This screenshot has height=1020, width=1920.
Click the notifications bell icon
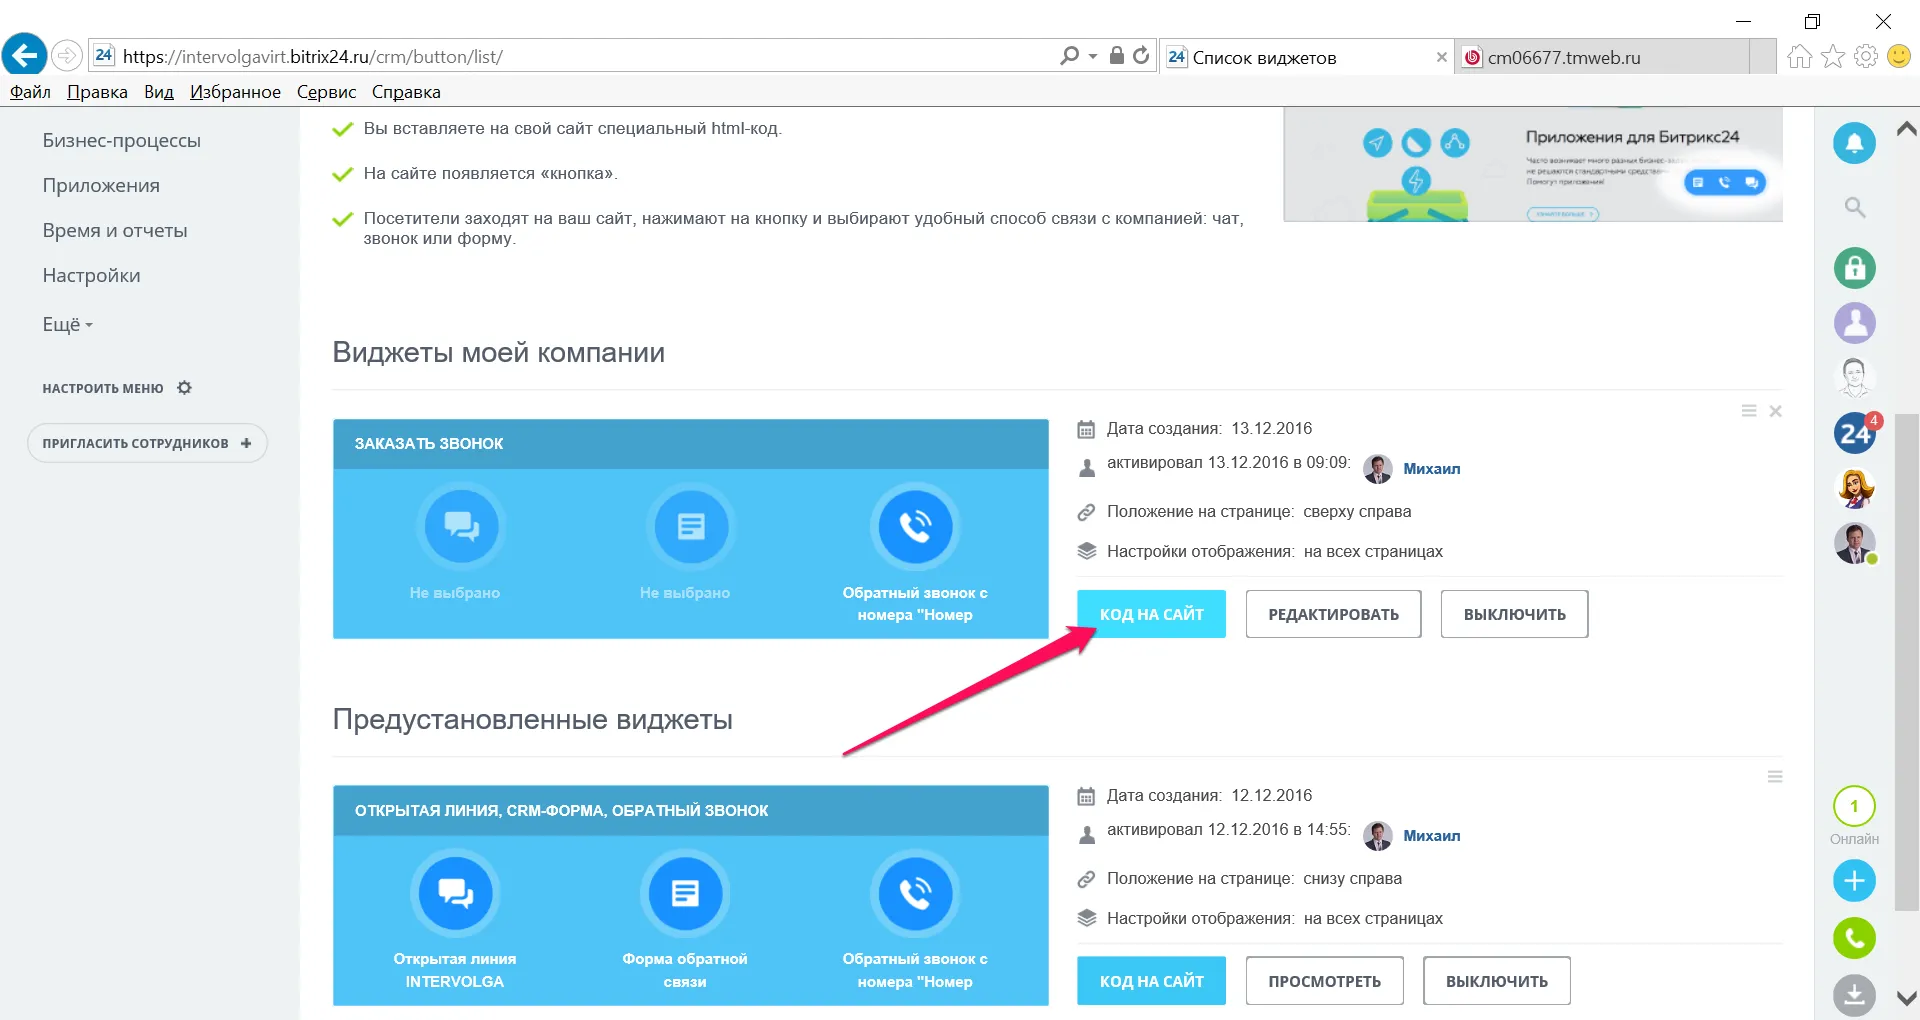[1854, 143]
